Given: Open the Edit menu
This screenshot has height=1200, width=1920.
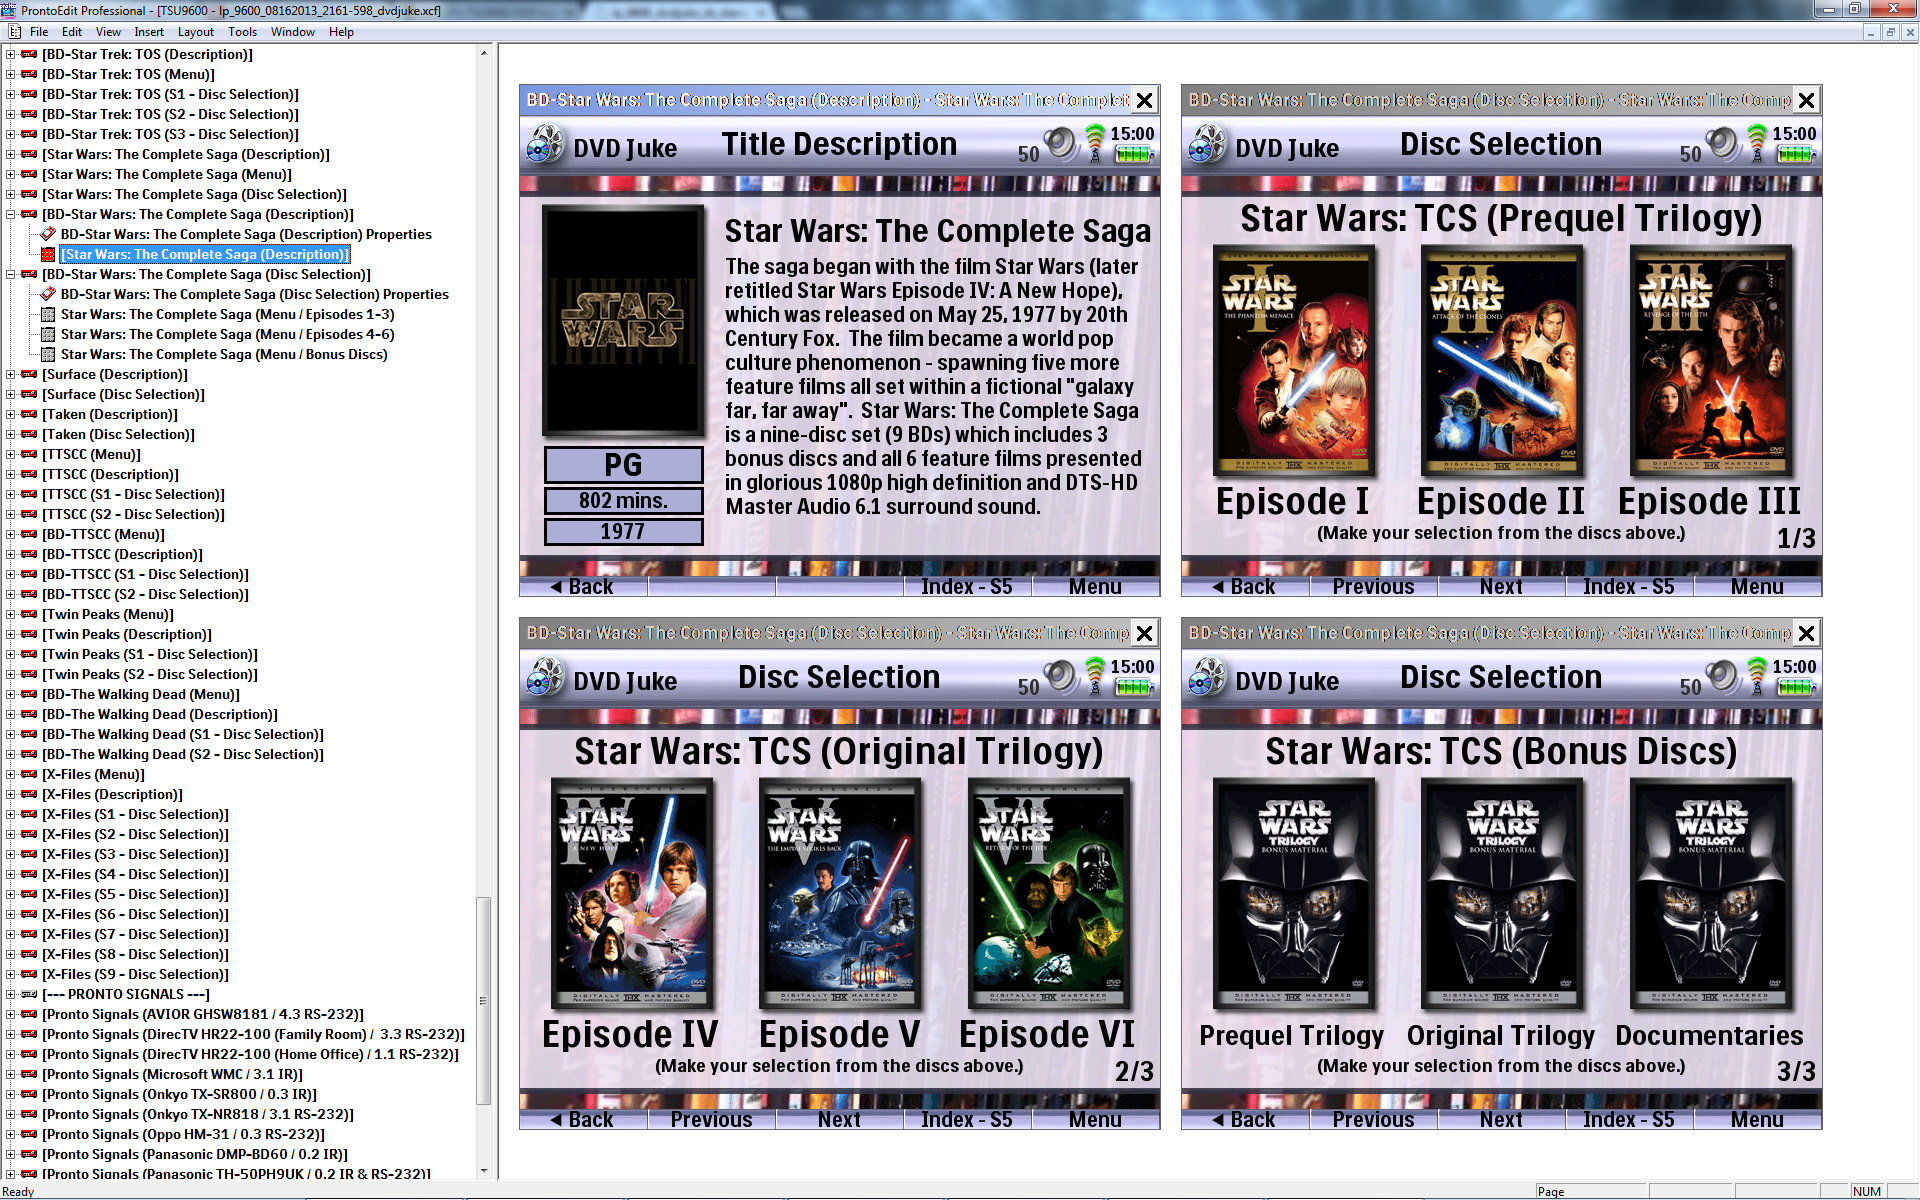Looking at the screenshot, I should pos(72,32).
